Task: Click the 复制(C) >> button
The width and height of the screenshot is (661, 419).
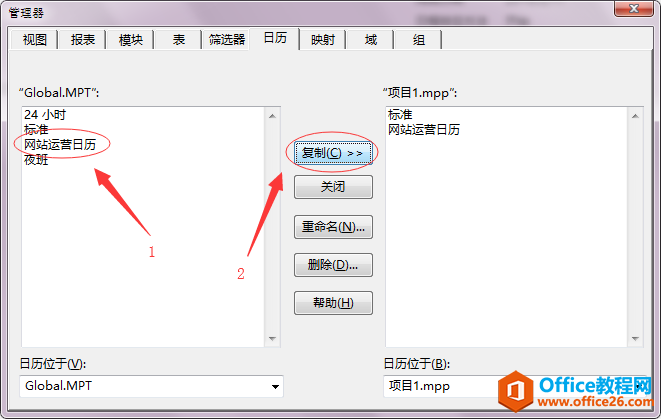Action: point(333,153)
